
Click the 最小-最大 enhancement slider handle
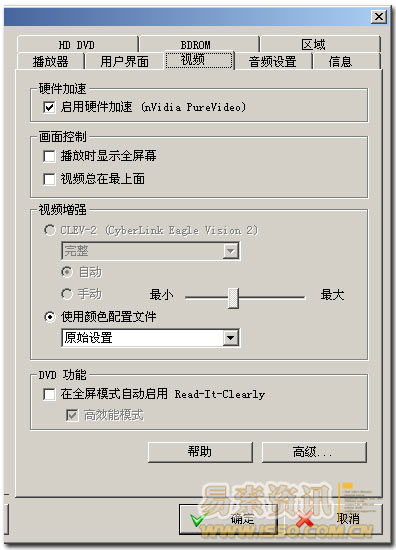[x=233, y=298]
